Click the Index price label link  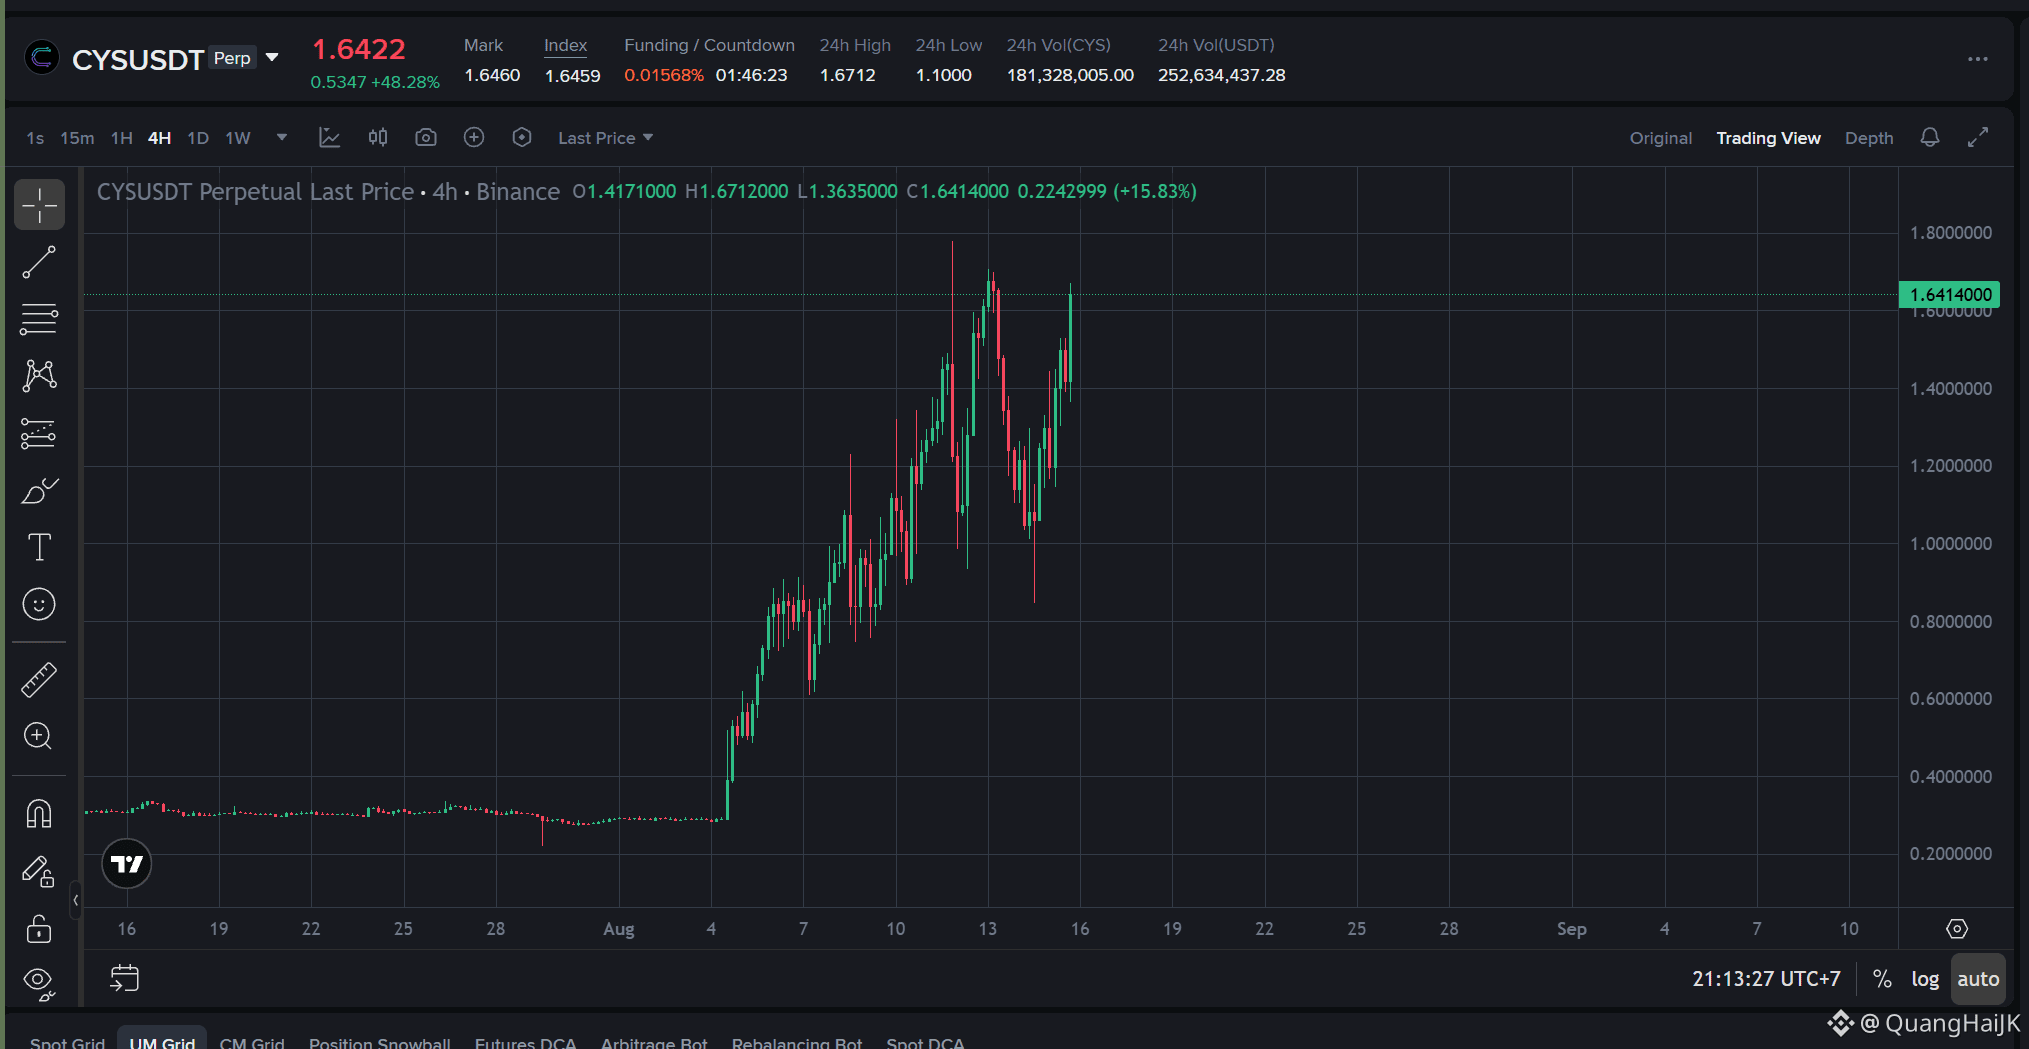coord(565,45)
